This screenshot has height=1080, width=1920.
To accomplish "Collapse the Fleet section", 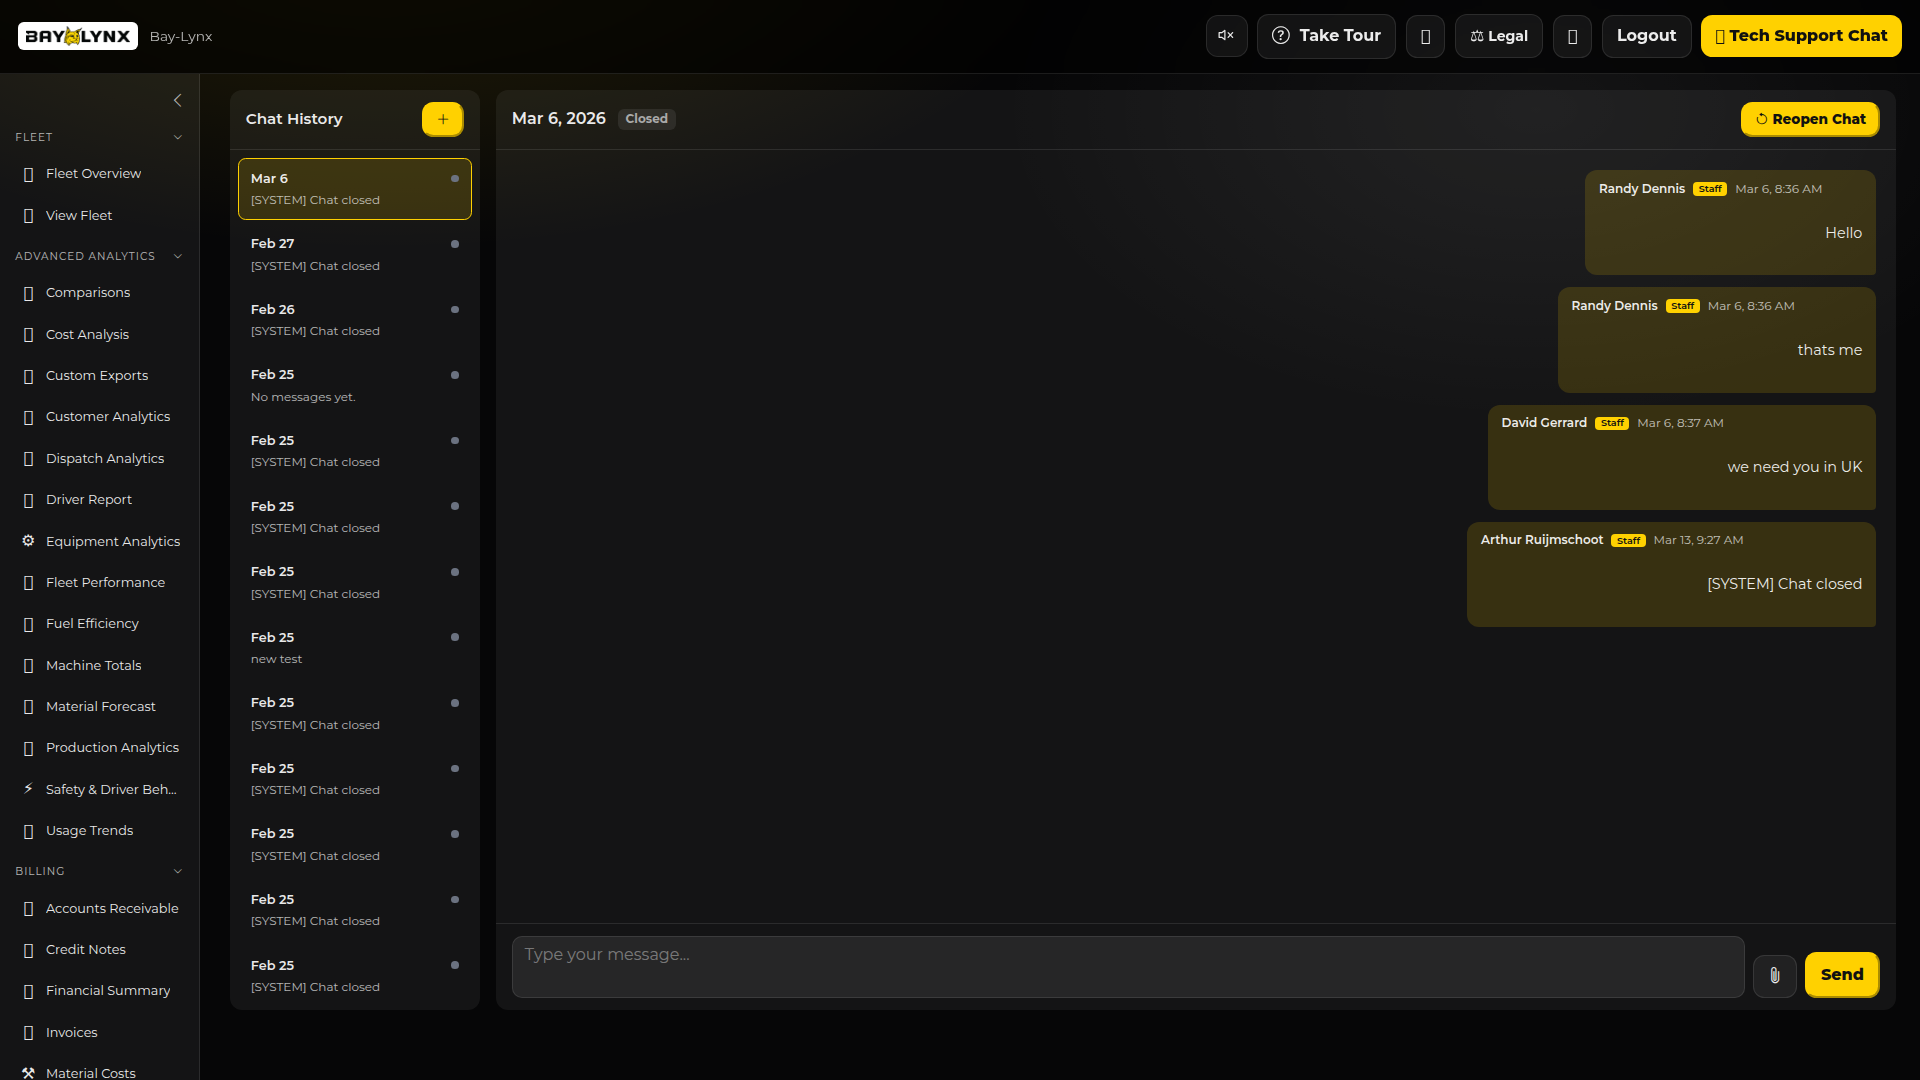I will point(177,137).
